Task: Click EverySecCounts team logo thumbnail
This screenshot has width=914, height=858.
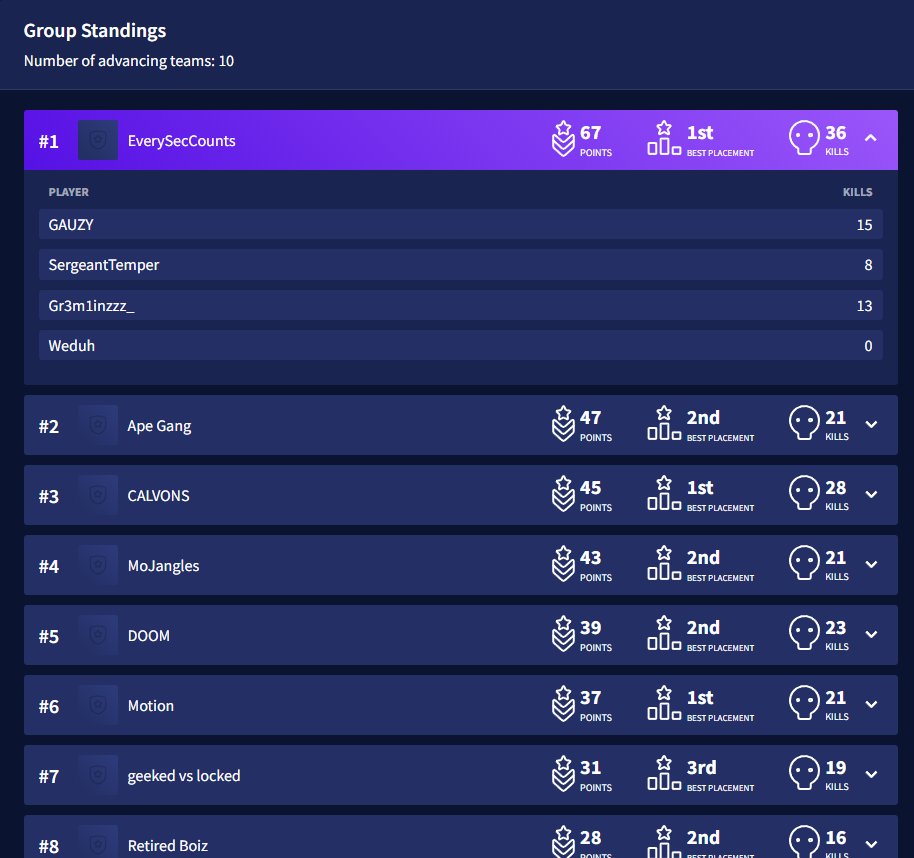Action: 98,140
